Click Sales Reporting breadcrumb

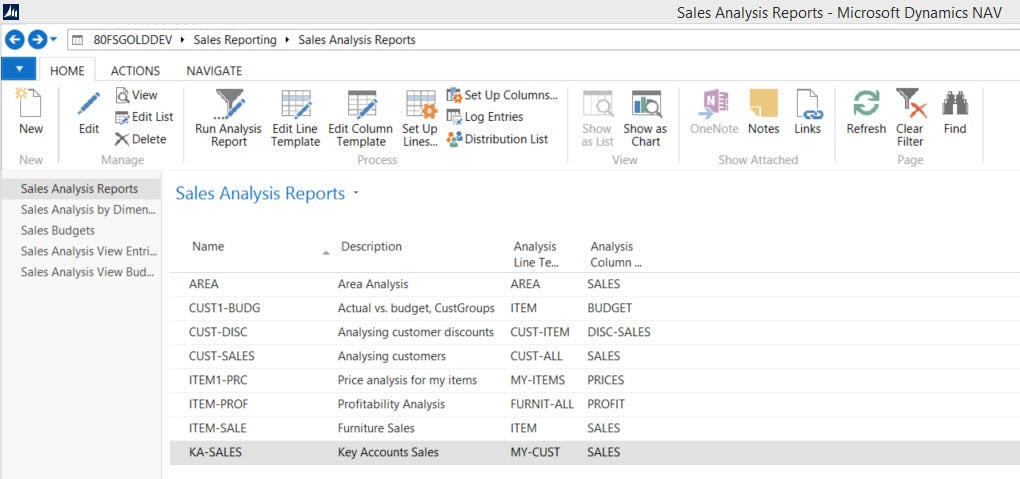[235, 40]
